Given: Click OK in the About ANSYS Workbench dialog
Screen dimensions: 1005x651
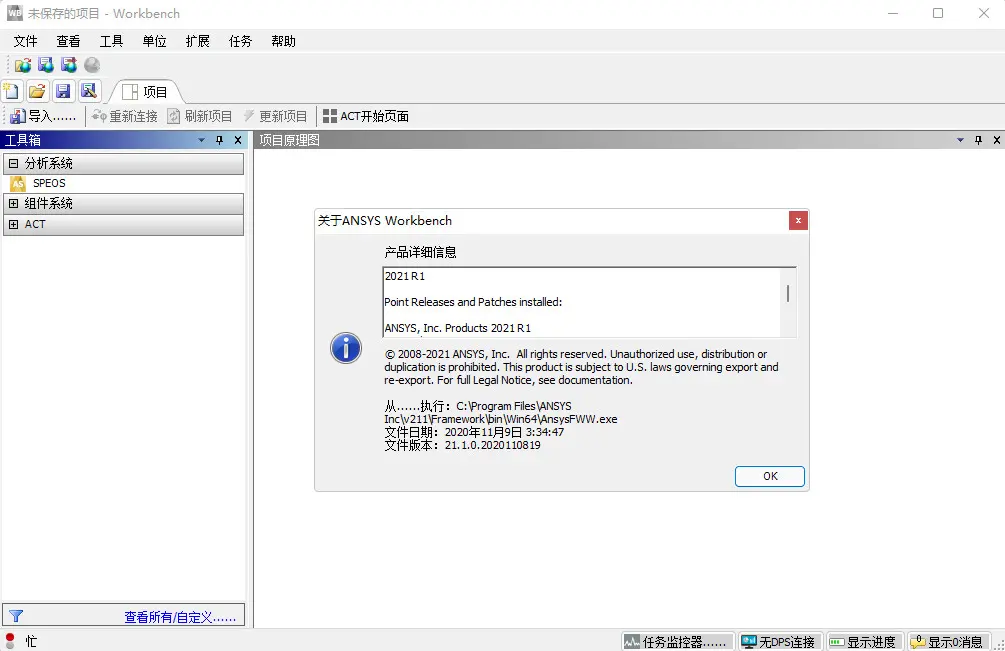Looking at the screenshot, I should 770,476.
